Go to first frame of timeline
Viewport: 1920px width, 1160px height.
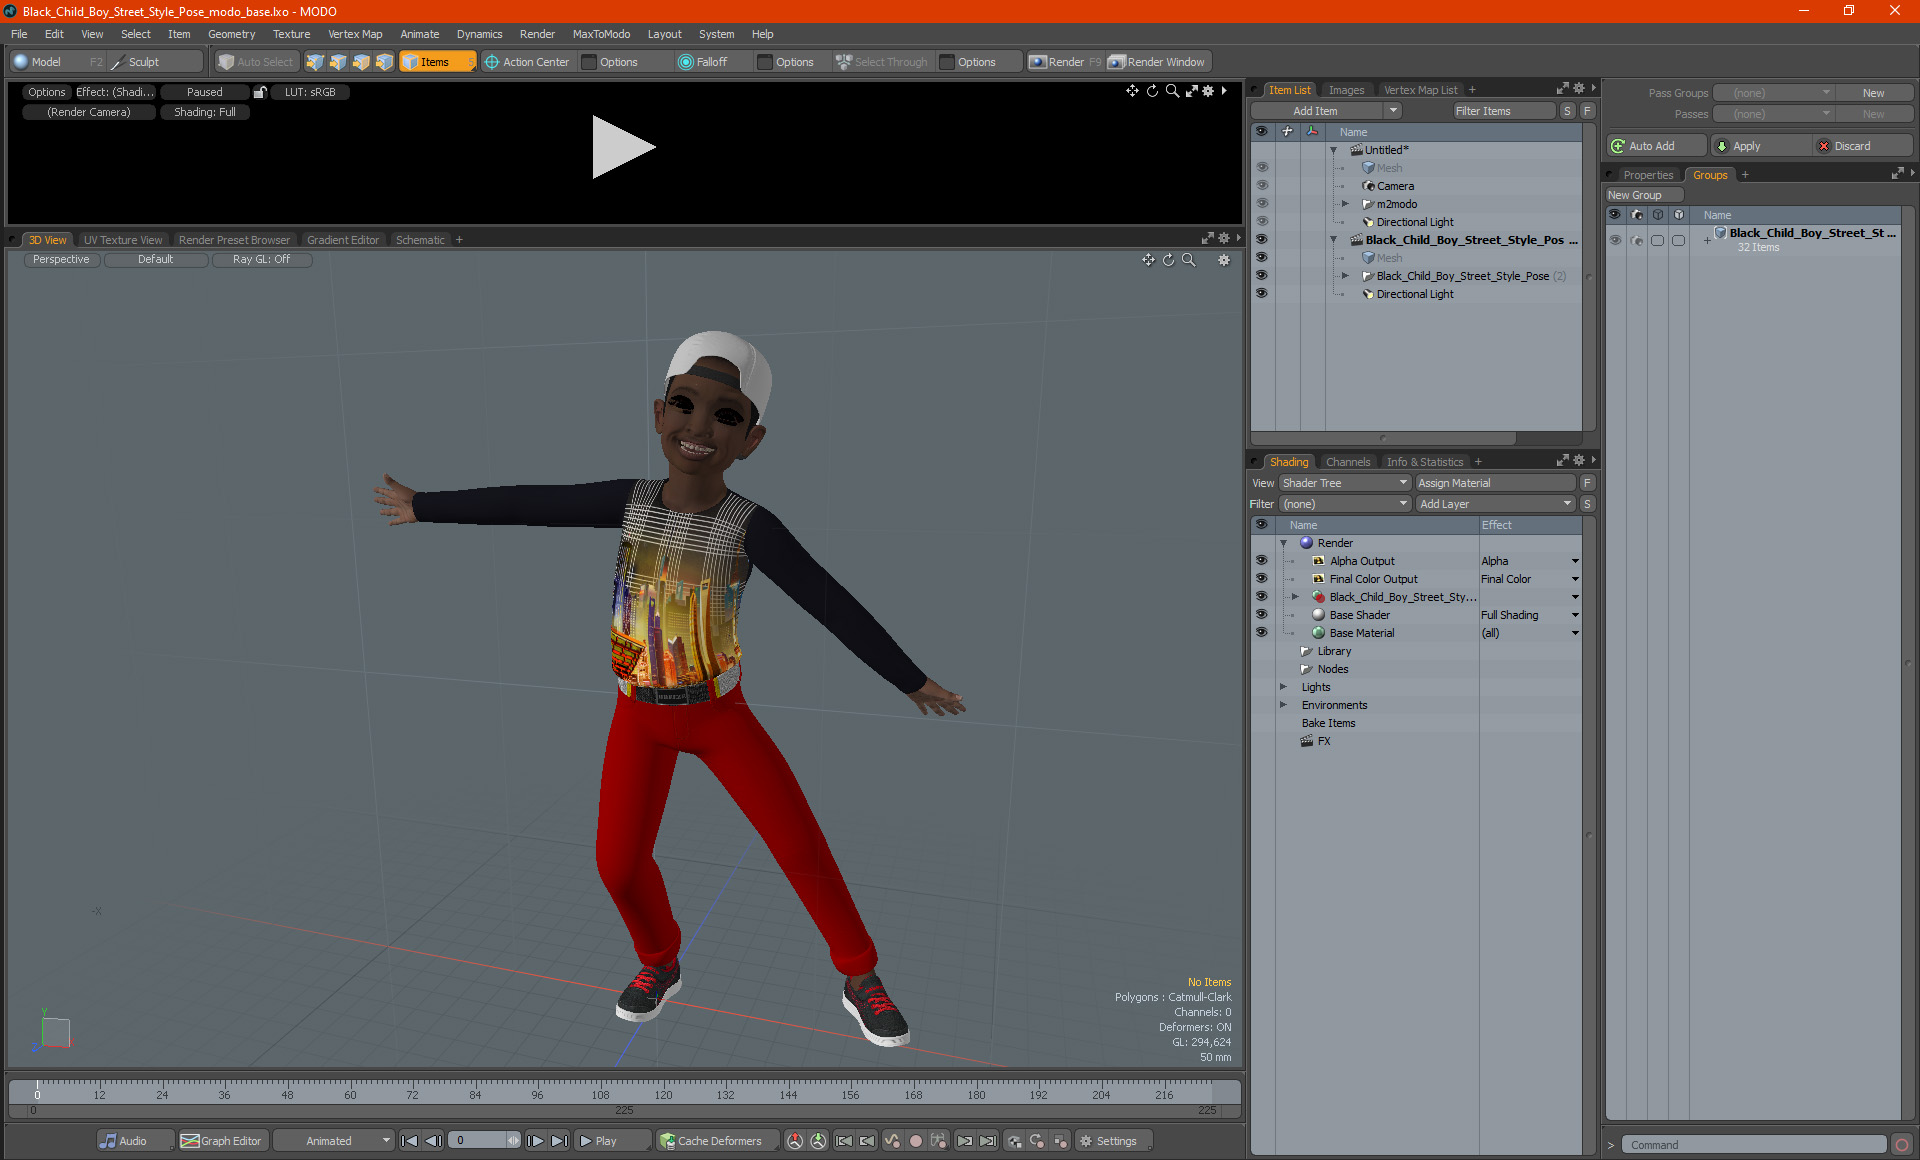pos(409,1141)
